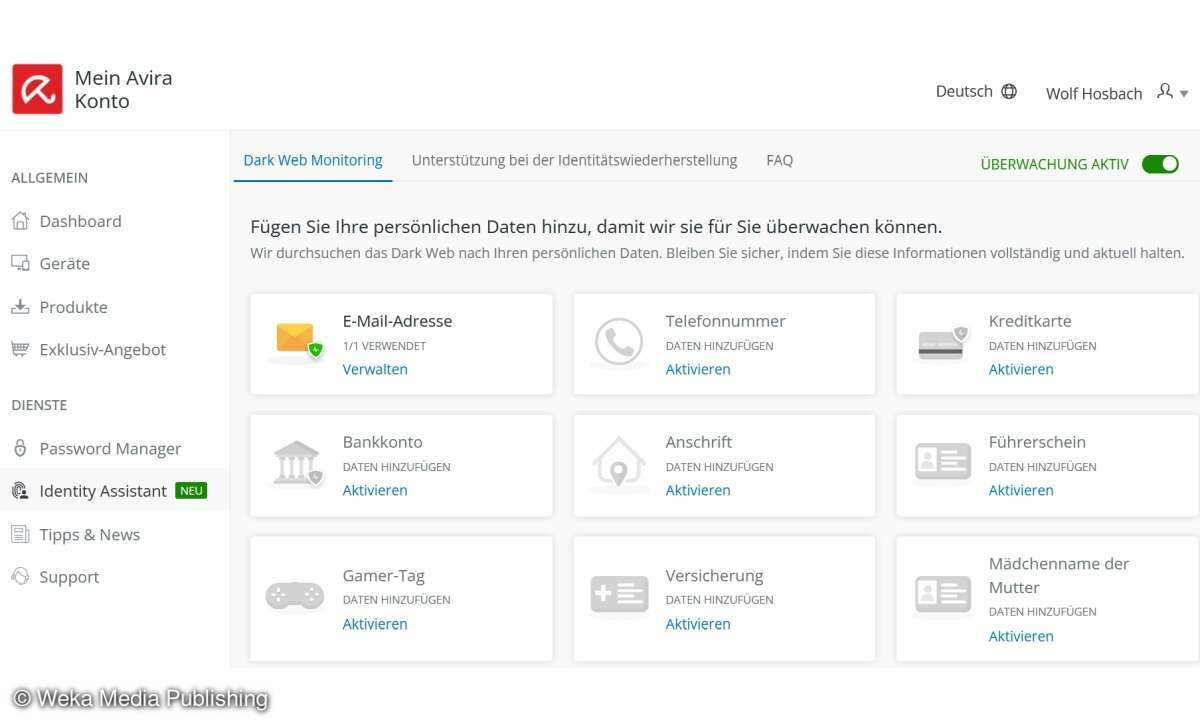
Task: Toggle the Überwachung Aktiv switch off
Action: coord(1160,164)
